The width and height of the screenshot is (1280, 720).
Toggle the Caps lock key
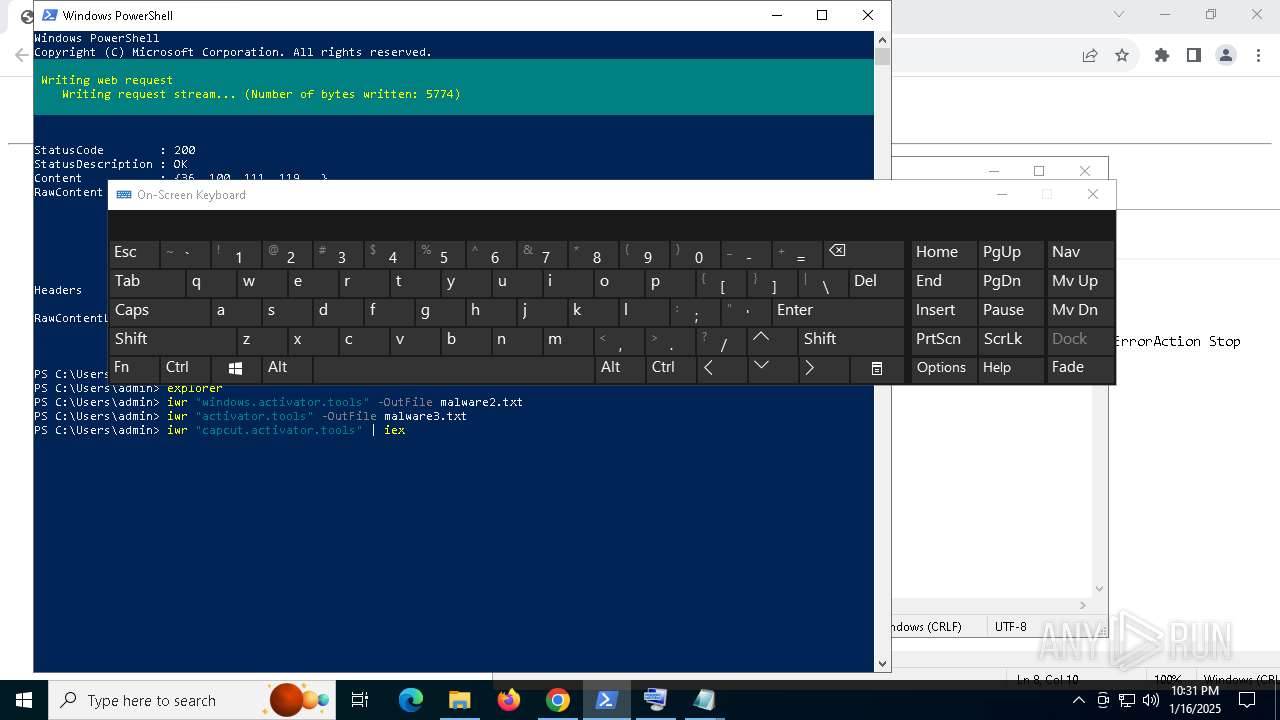(x=160, y=311)
